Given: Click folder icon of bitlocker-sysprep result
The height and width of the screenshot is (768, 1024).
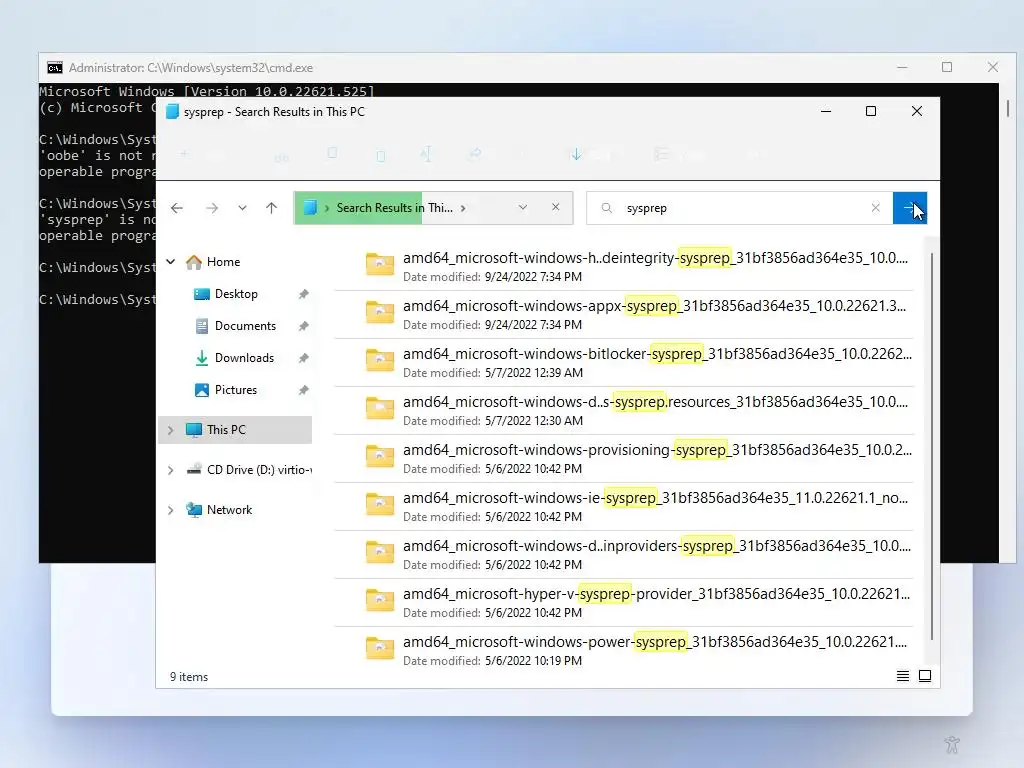Looking at the screenshot, I should pyautogui.click(x=379, y=360).
